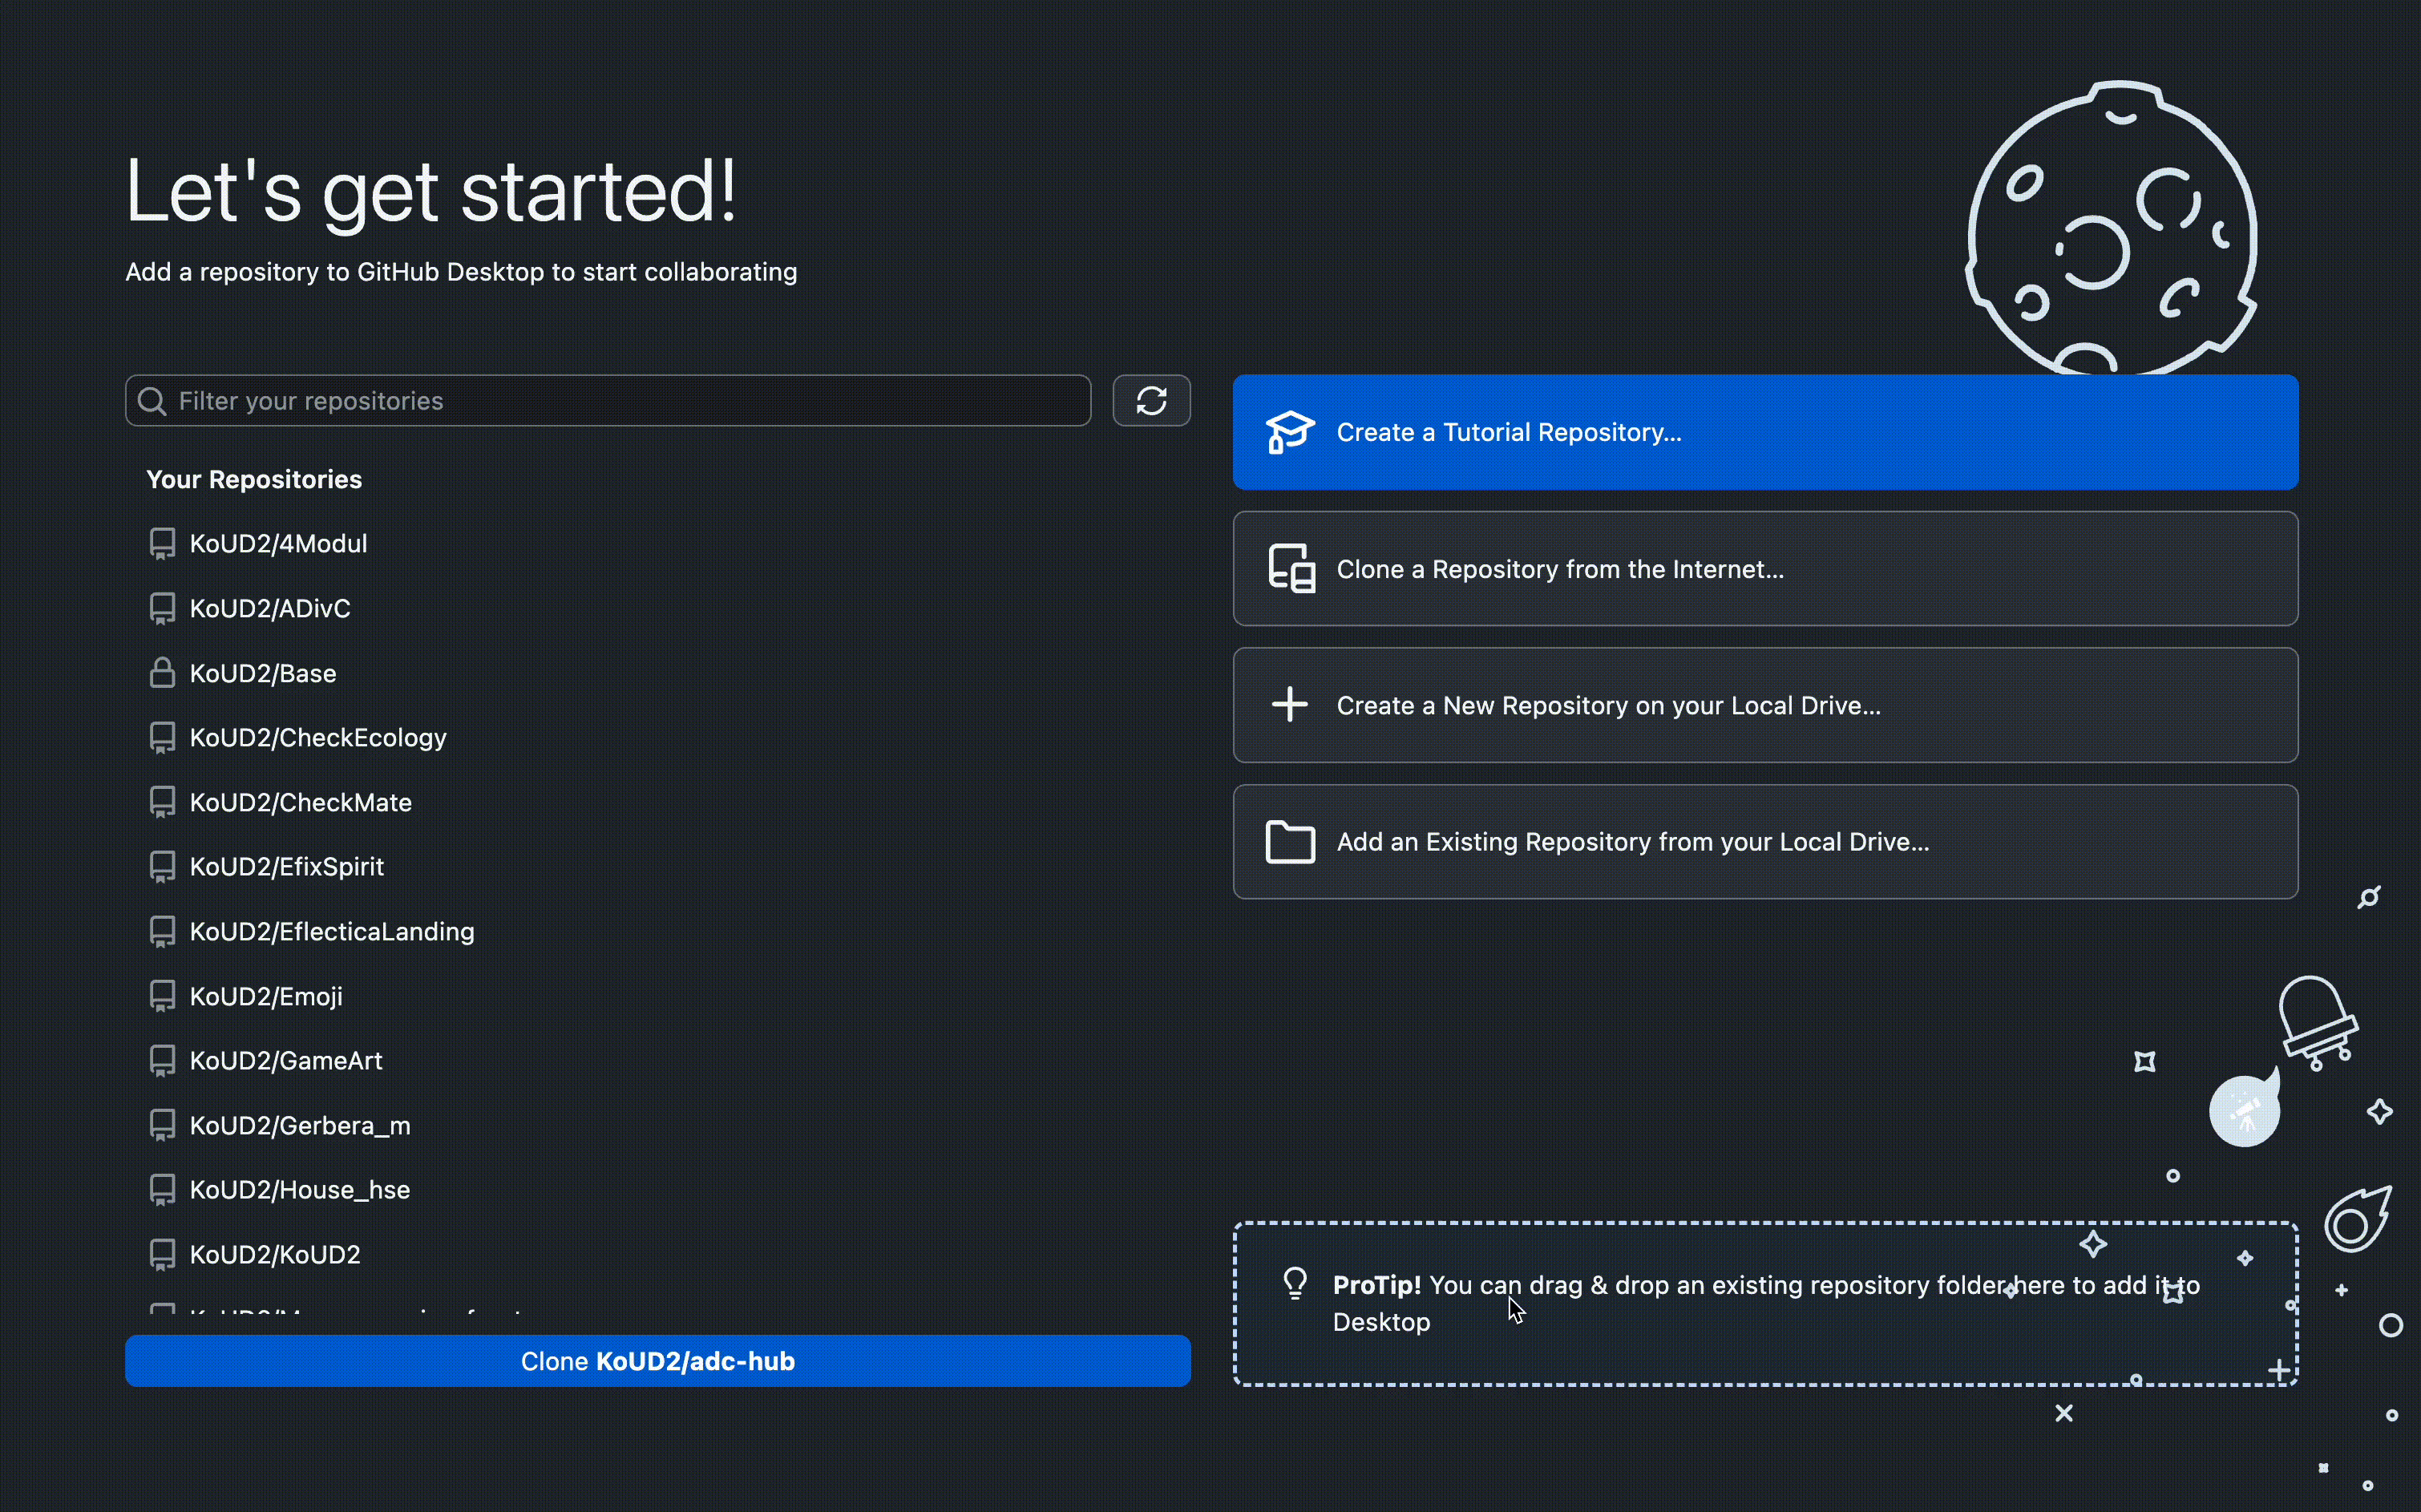Click the repo icon beside KoUD2/EfixSpirit

(x=162, y=867)
